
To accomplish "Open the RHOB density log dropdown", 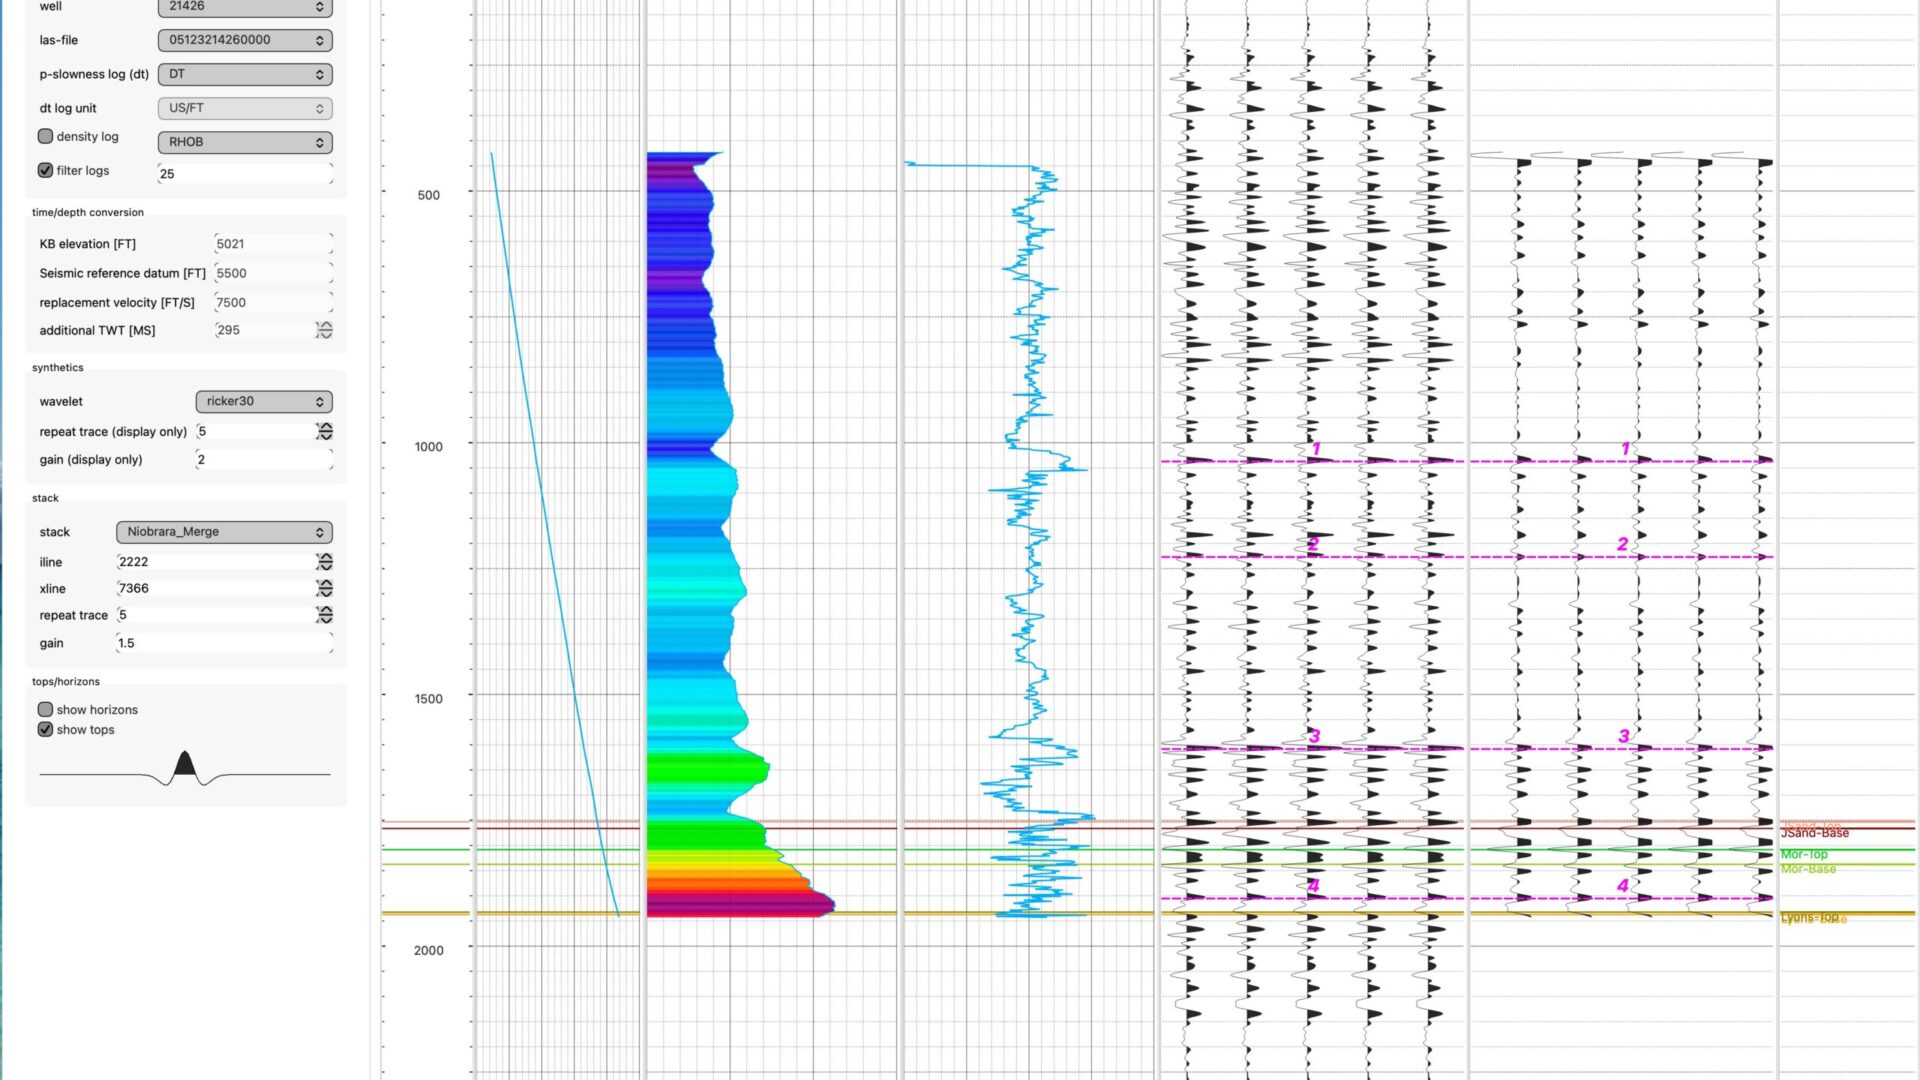I will click(245, 142).
